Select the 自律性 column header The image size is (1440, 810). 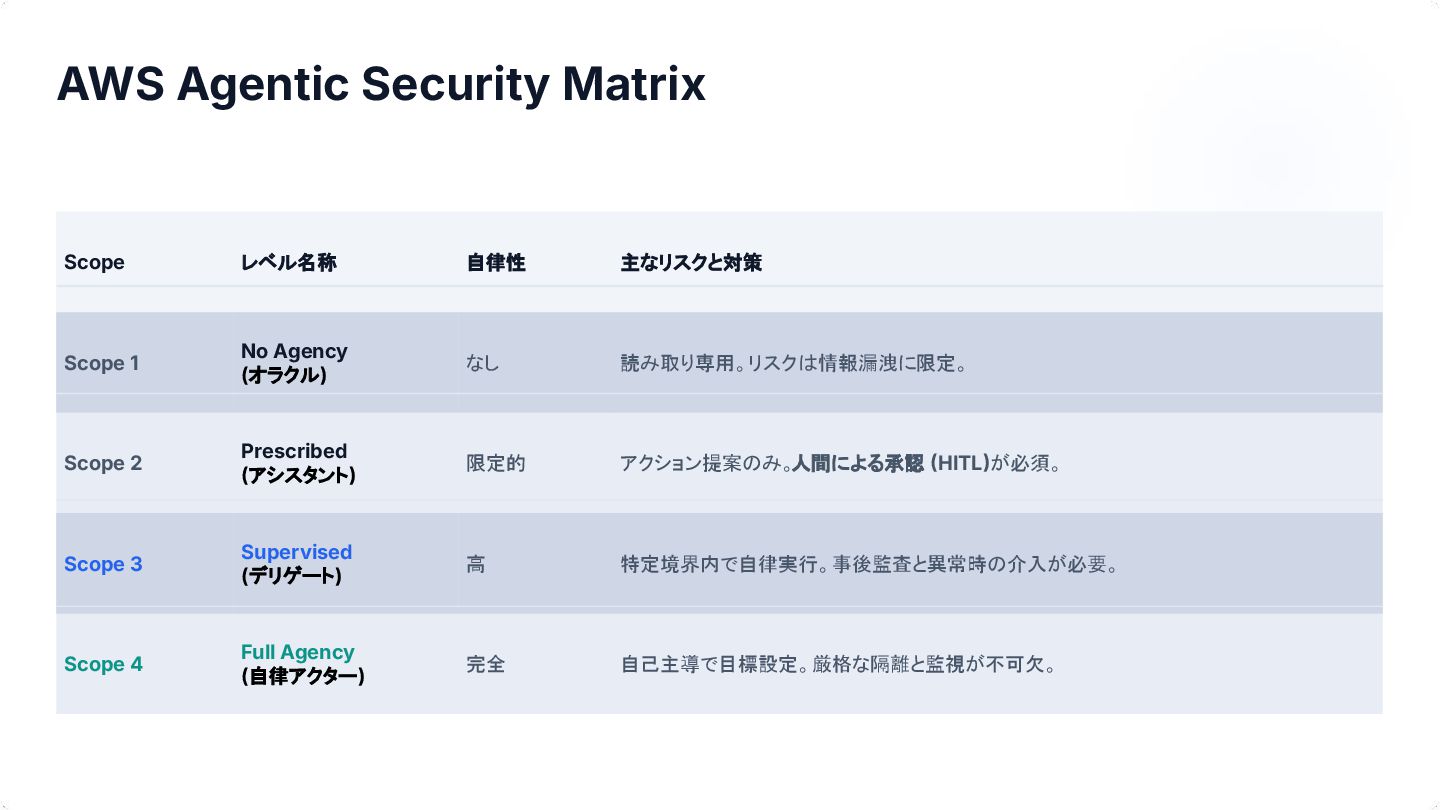(x=495, y=262)
